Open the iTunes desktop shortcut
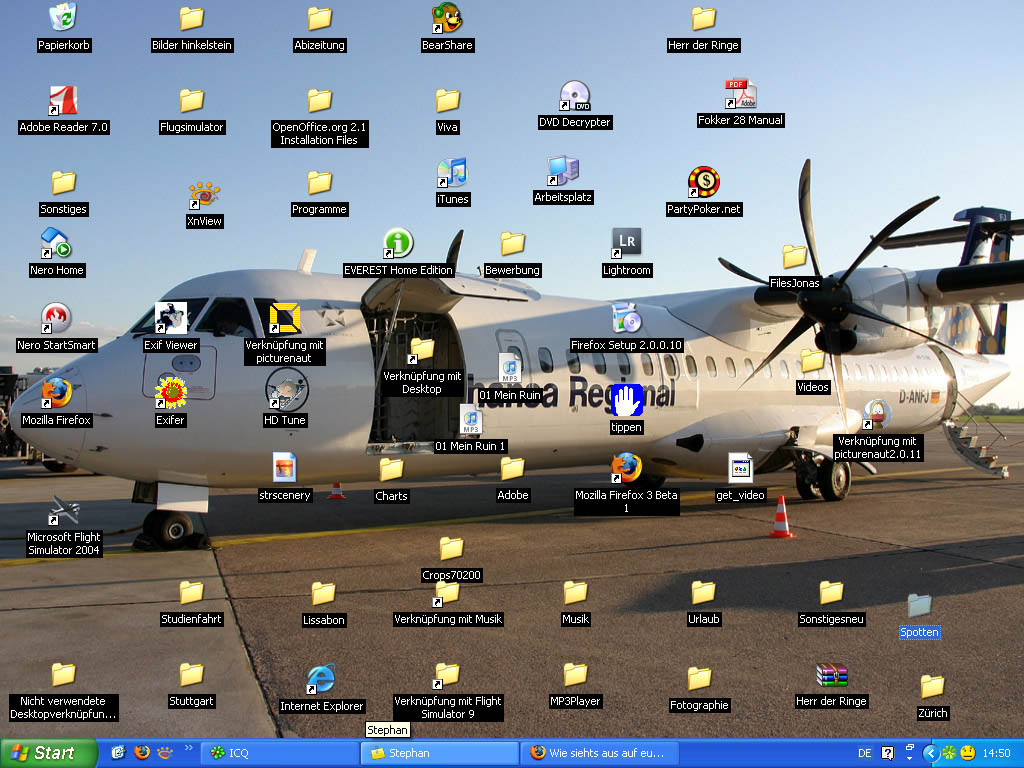This screenshot has width=1024, height=768. pyautogui.click(x=452, y=174)
